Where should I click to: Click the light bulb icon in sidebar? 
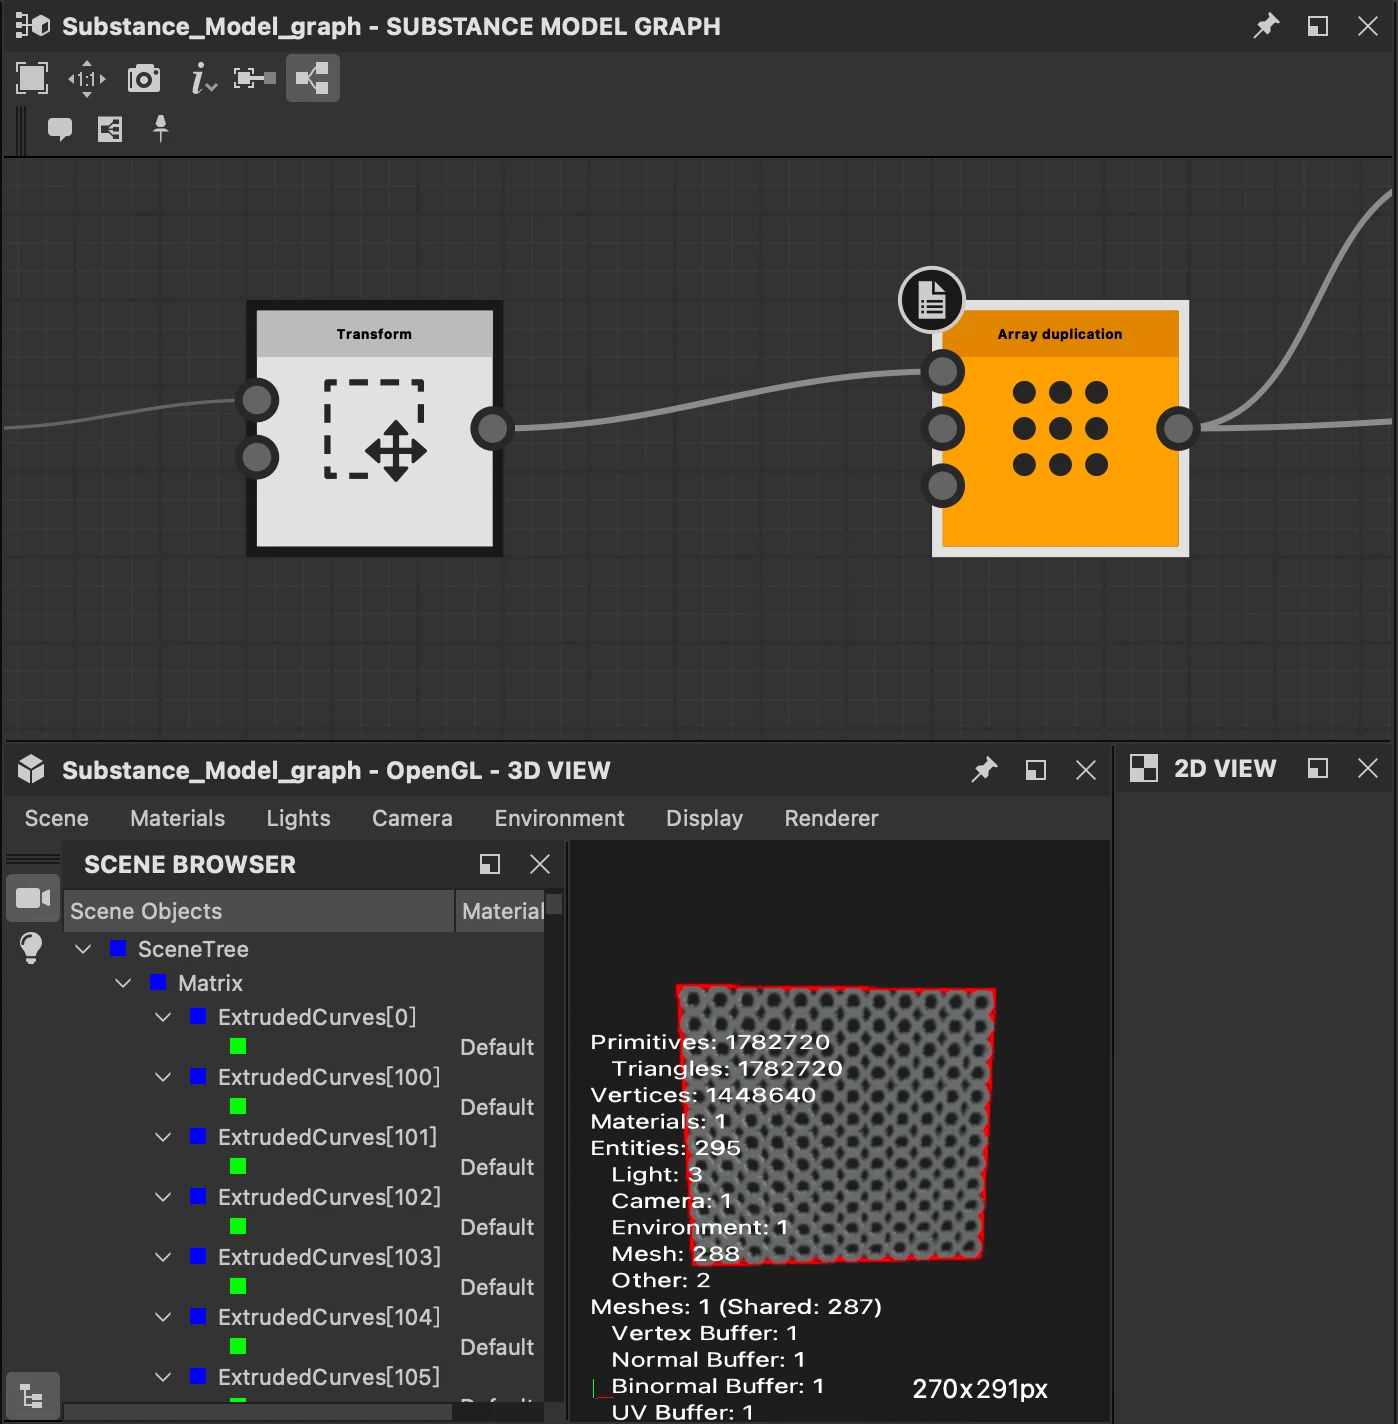pyautogui.click(x=31, y=947)
